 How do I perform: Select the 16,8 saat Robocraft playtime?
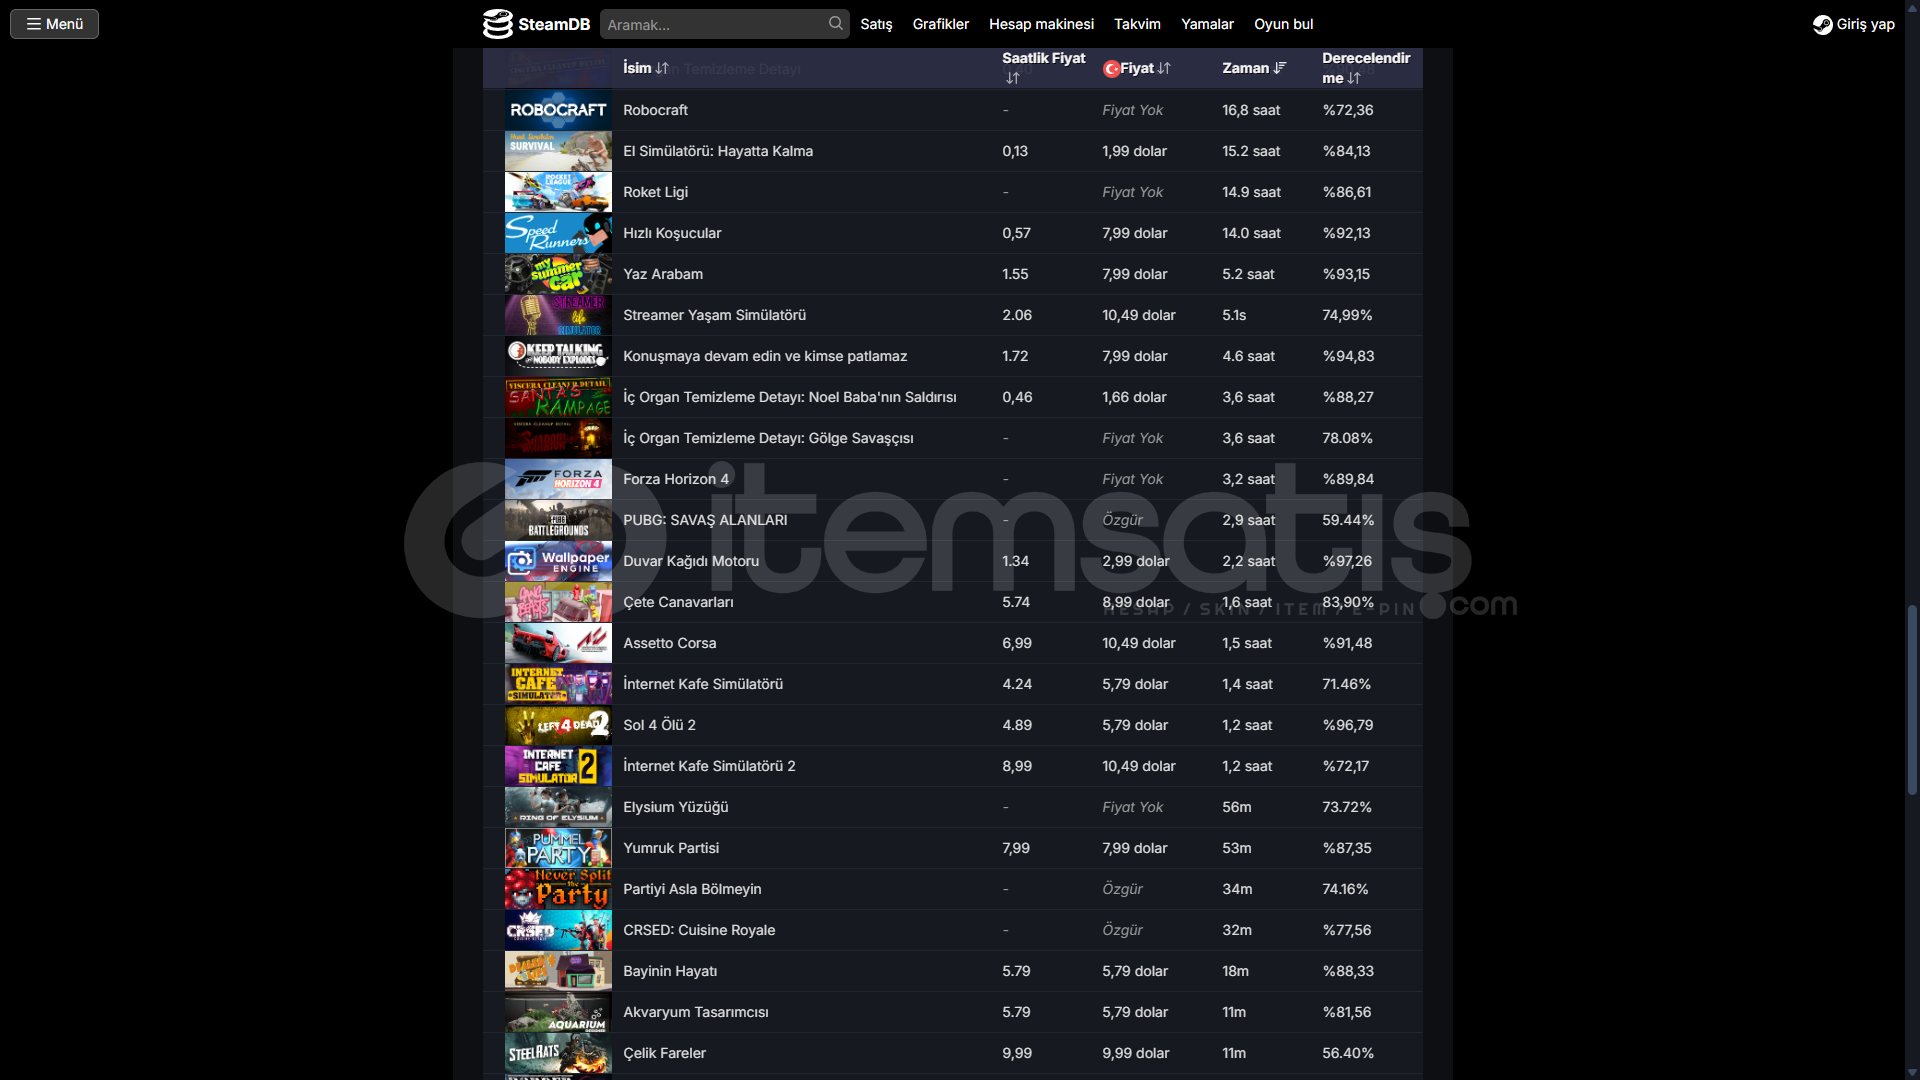pos(1251,110)
